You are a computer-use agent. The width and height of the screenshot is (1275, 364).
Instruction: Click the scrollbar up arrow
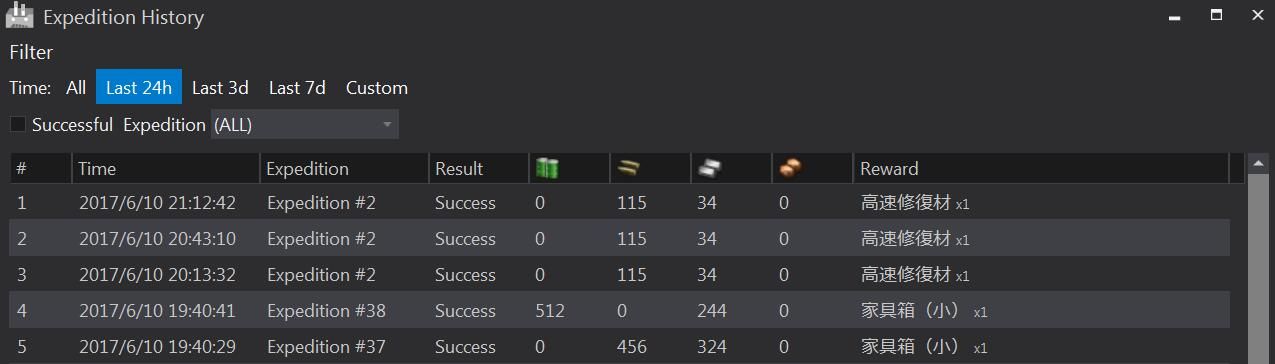[1259, 163]
